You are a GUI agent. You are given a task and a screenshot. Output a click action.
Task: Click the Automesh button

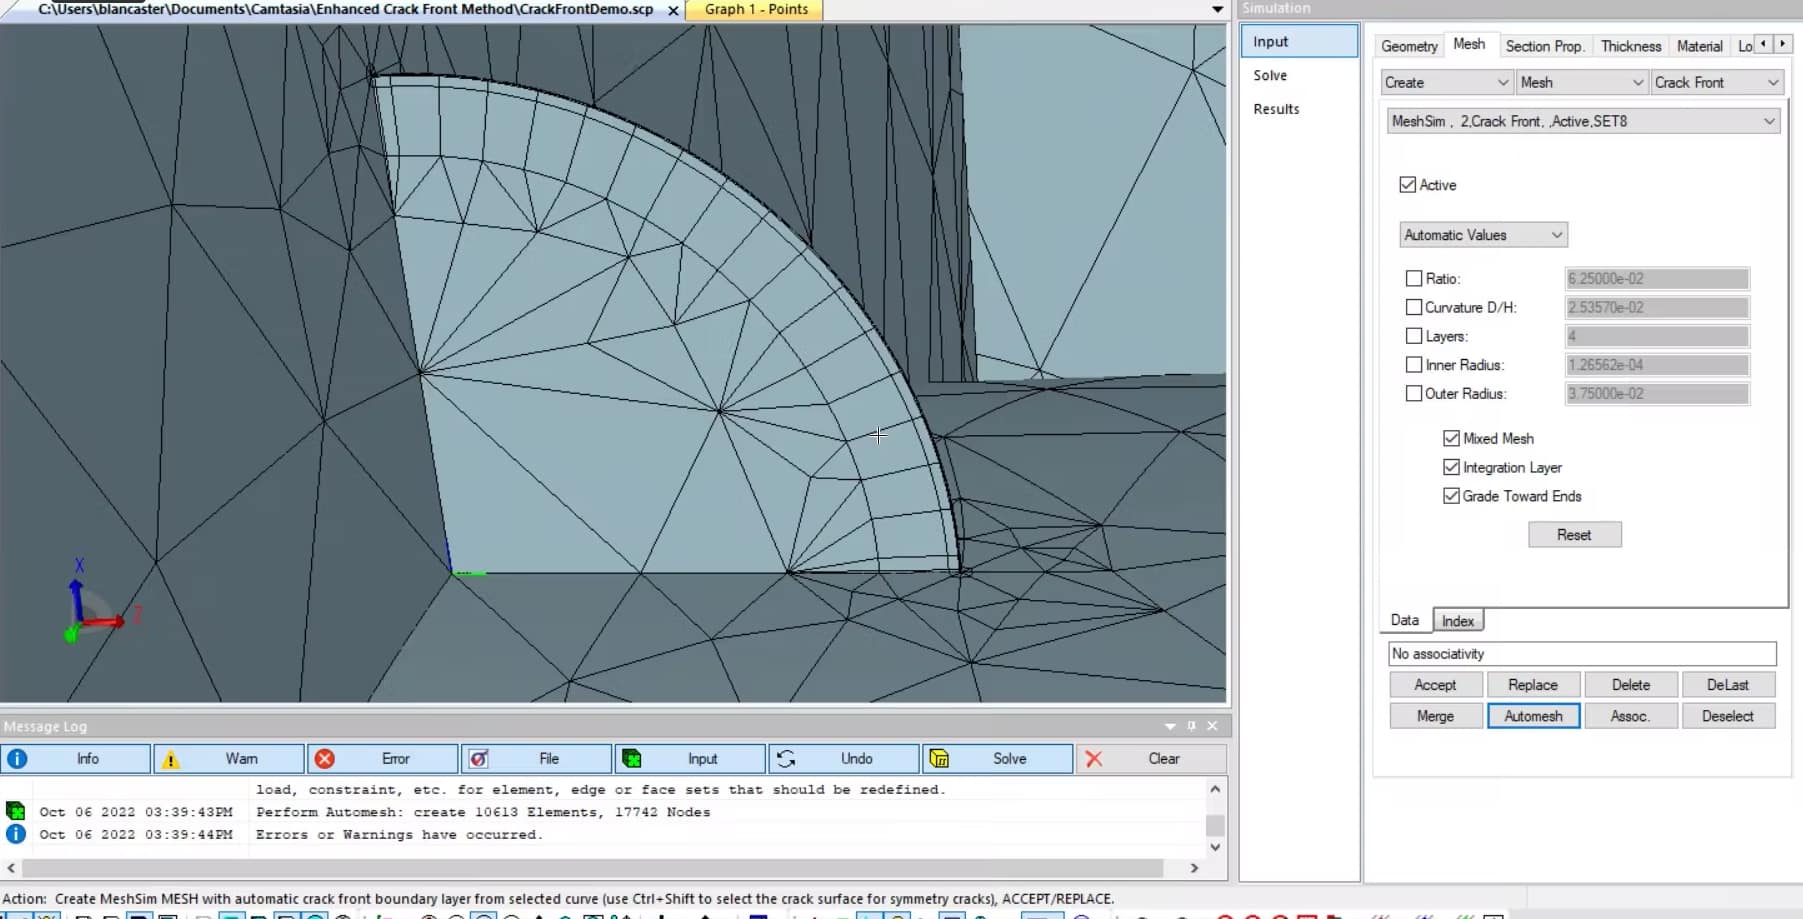click(x=1533, y=716)
